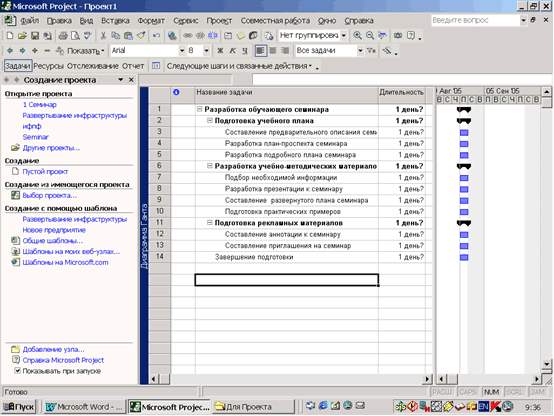Save the project with diskette icon
554x416 pixels.
point(35,35)
